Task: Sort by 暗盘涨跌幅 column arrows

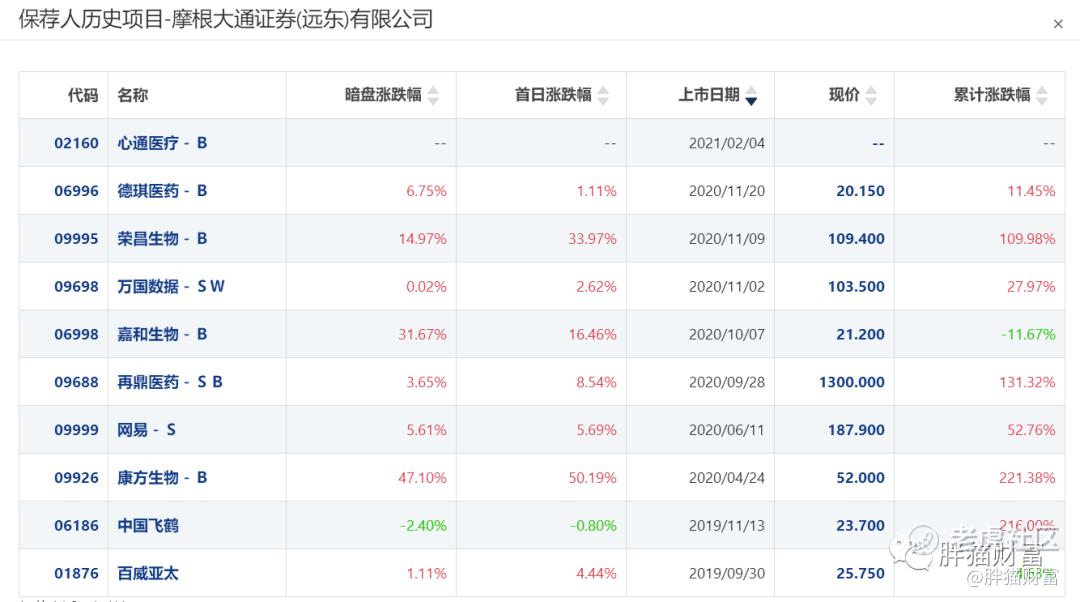Action: 433,95
